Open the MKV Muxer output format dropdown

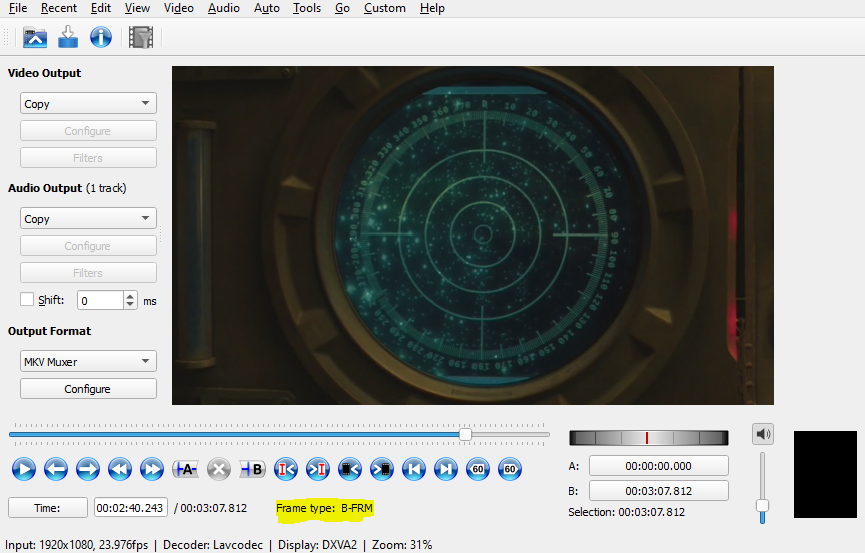pos(88,361)
